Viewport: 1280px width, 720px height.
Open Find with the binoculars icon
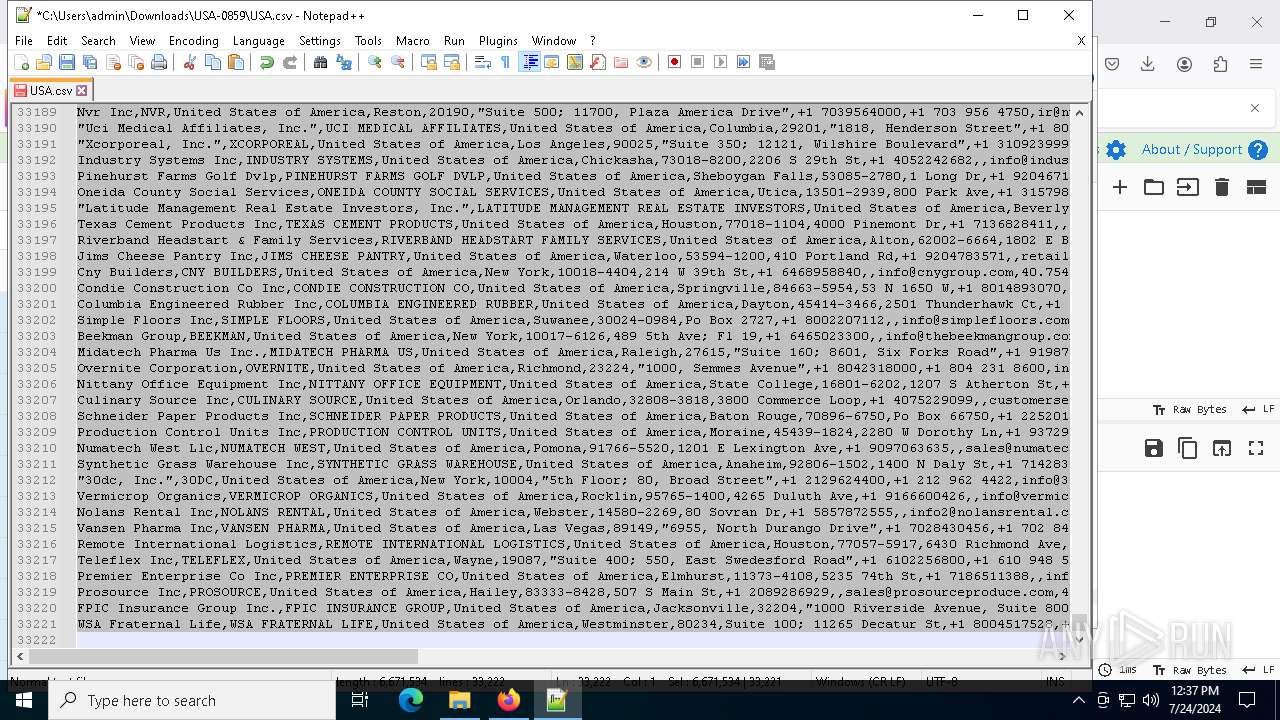pos(320,62)
